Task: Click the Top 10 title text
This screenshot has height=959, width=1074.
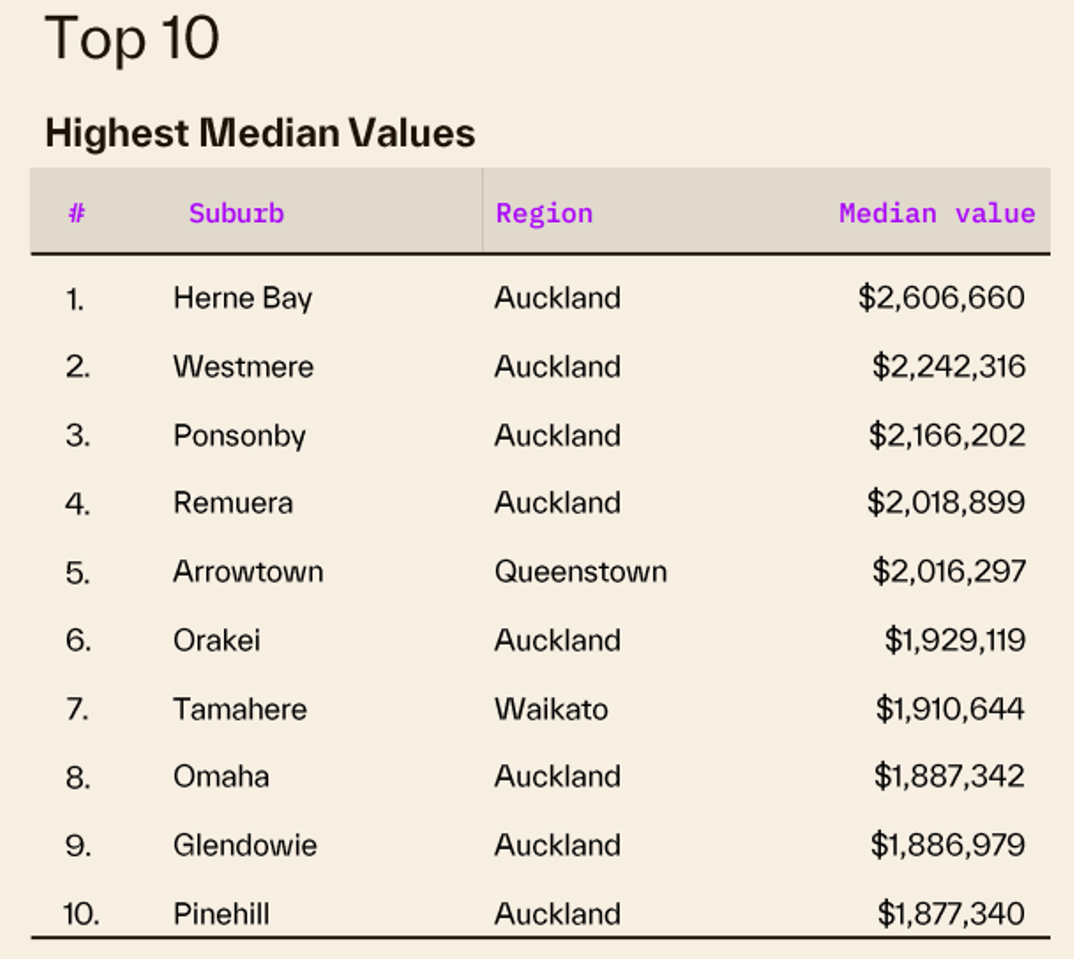Action: pos(131,39)
